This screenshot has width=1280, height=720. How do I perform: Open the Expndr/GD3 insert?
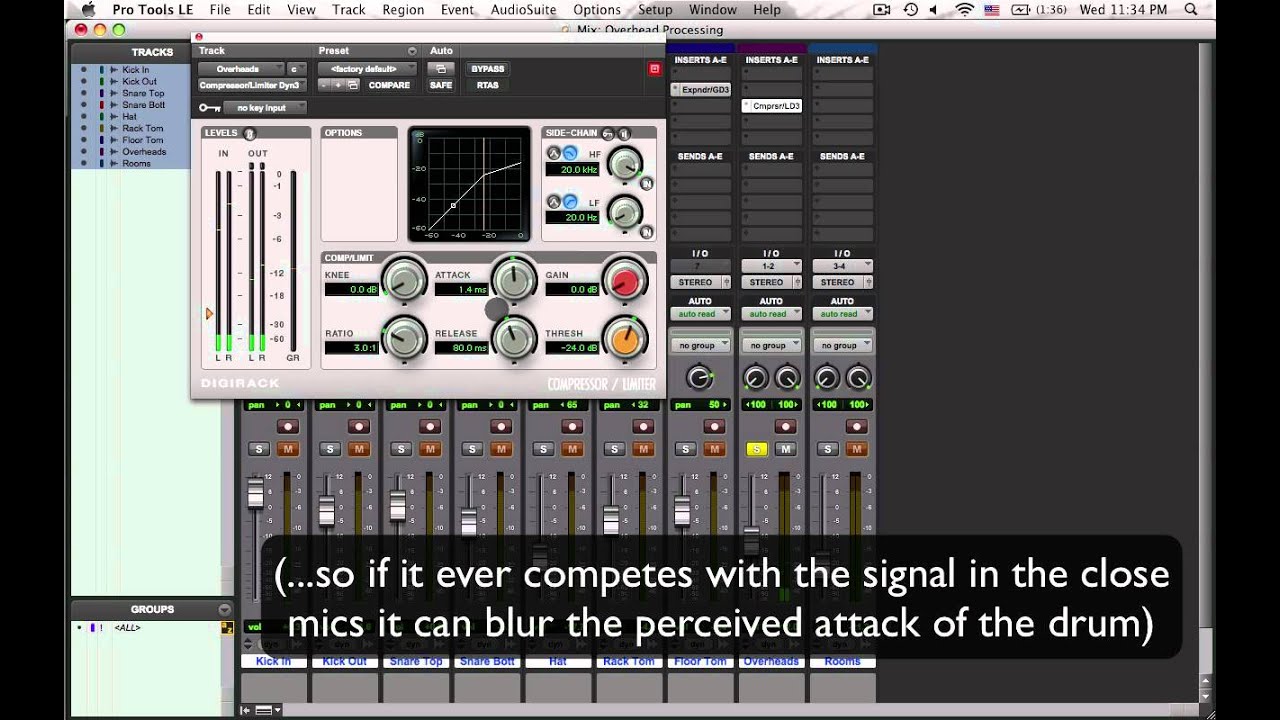click(x=700, y=89)
